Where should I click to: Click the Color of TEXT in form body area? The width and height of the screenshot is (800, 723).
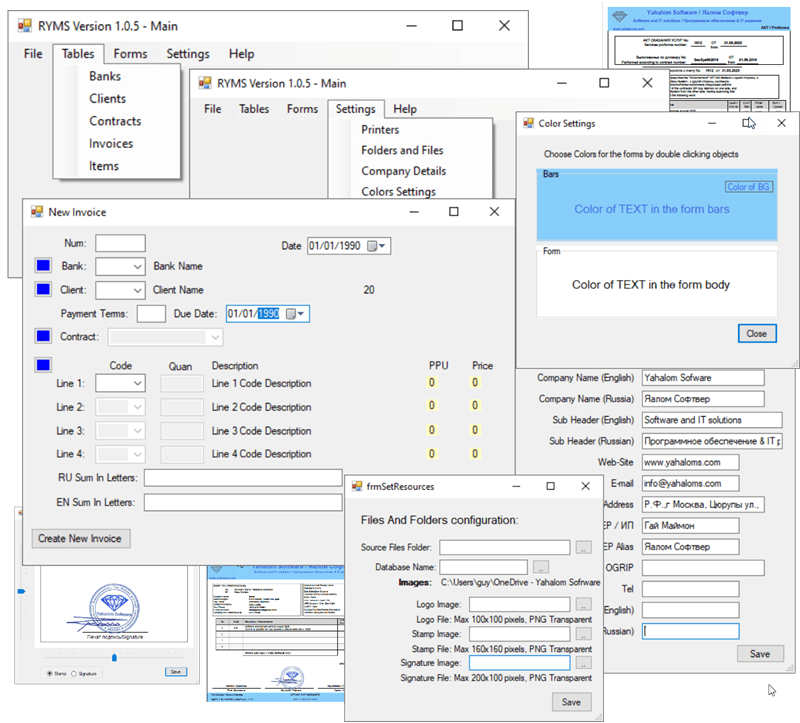tap(651, 284)
